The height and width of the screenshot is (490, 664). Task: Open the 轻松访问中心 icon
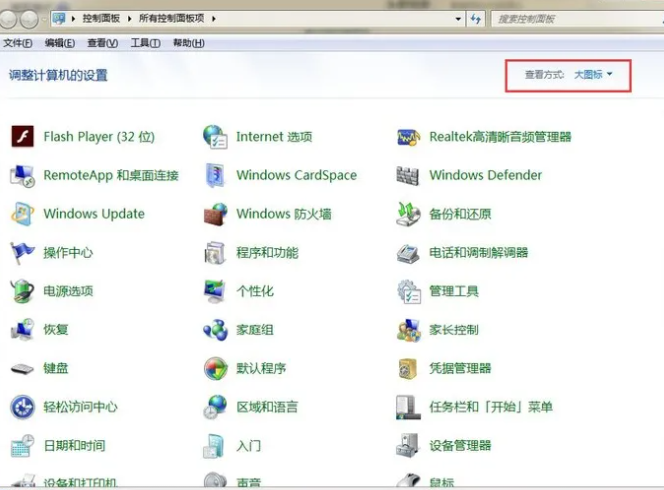[22, 407]
